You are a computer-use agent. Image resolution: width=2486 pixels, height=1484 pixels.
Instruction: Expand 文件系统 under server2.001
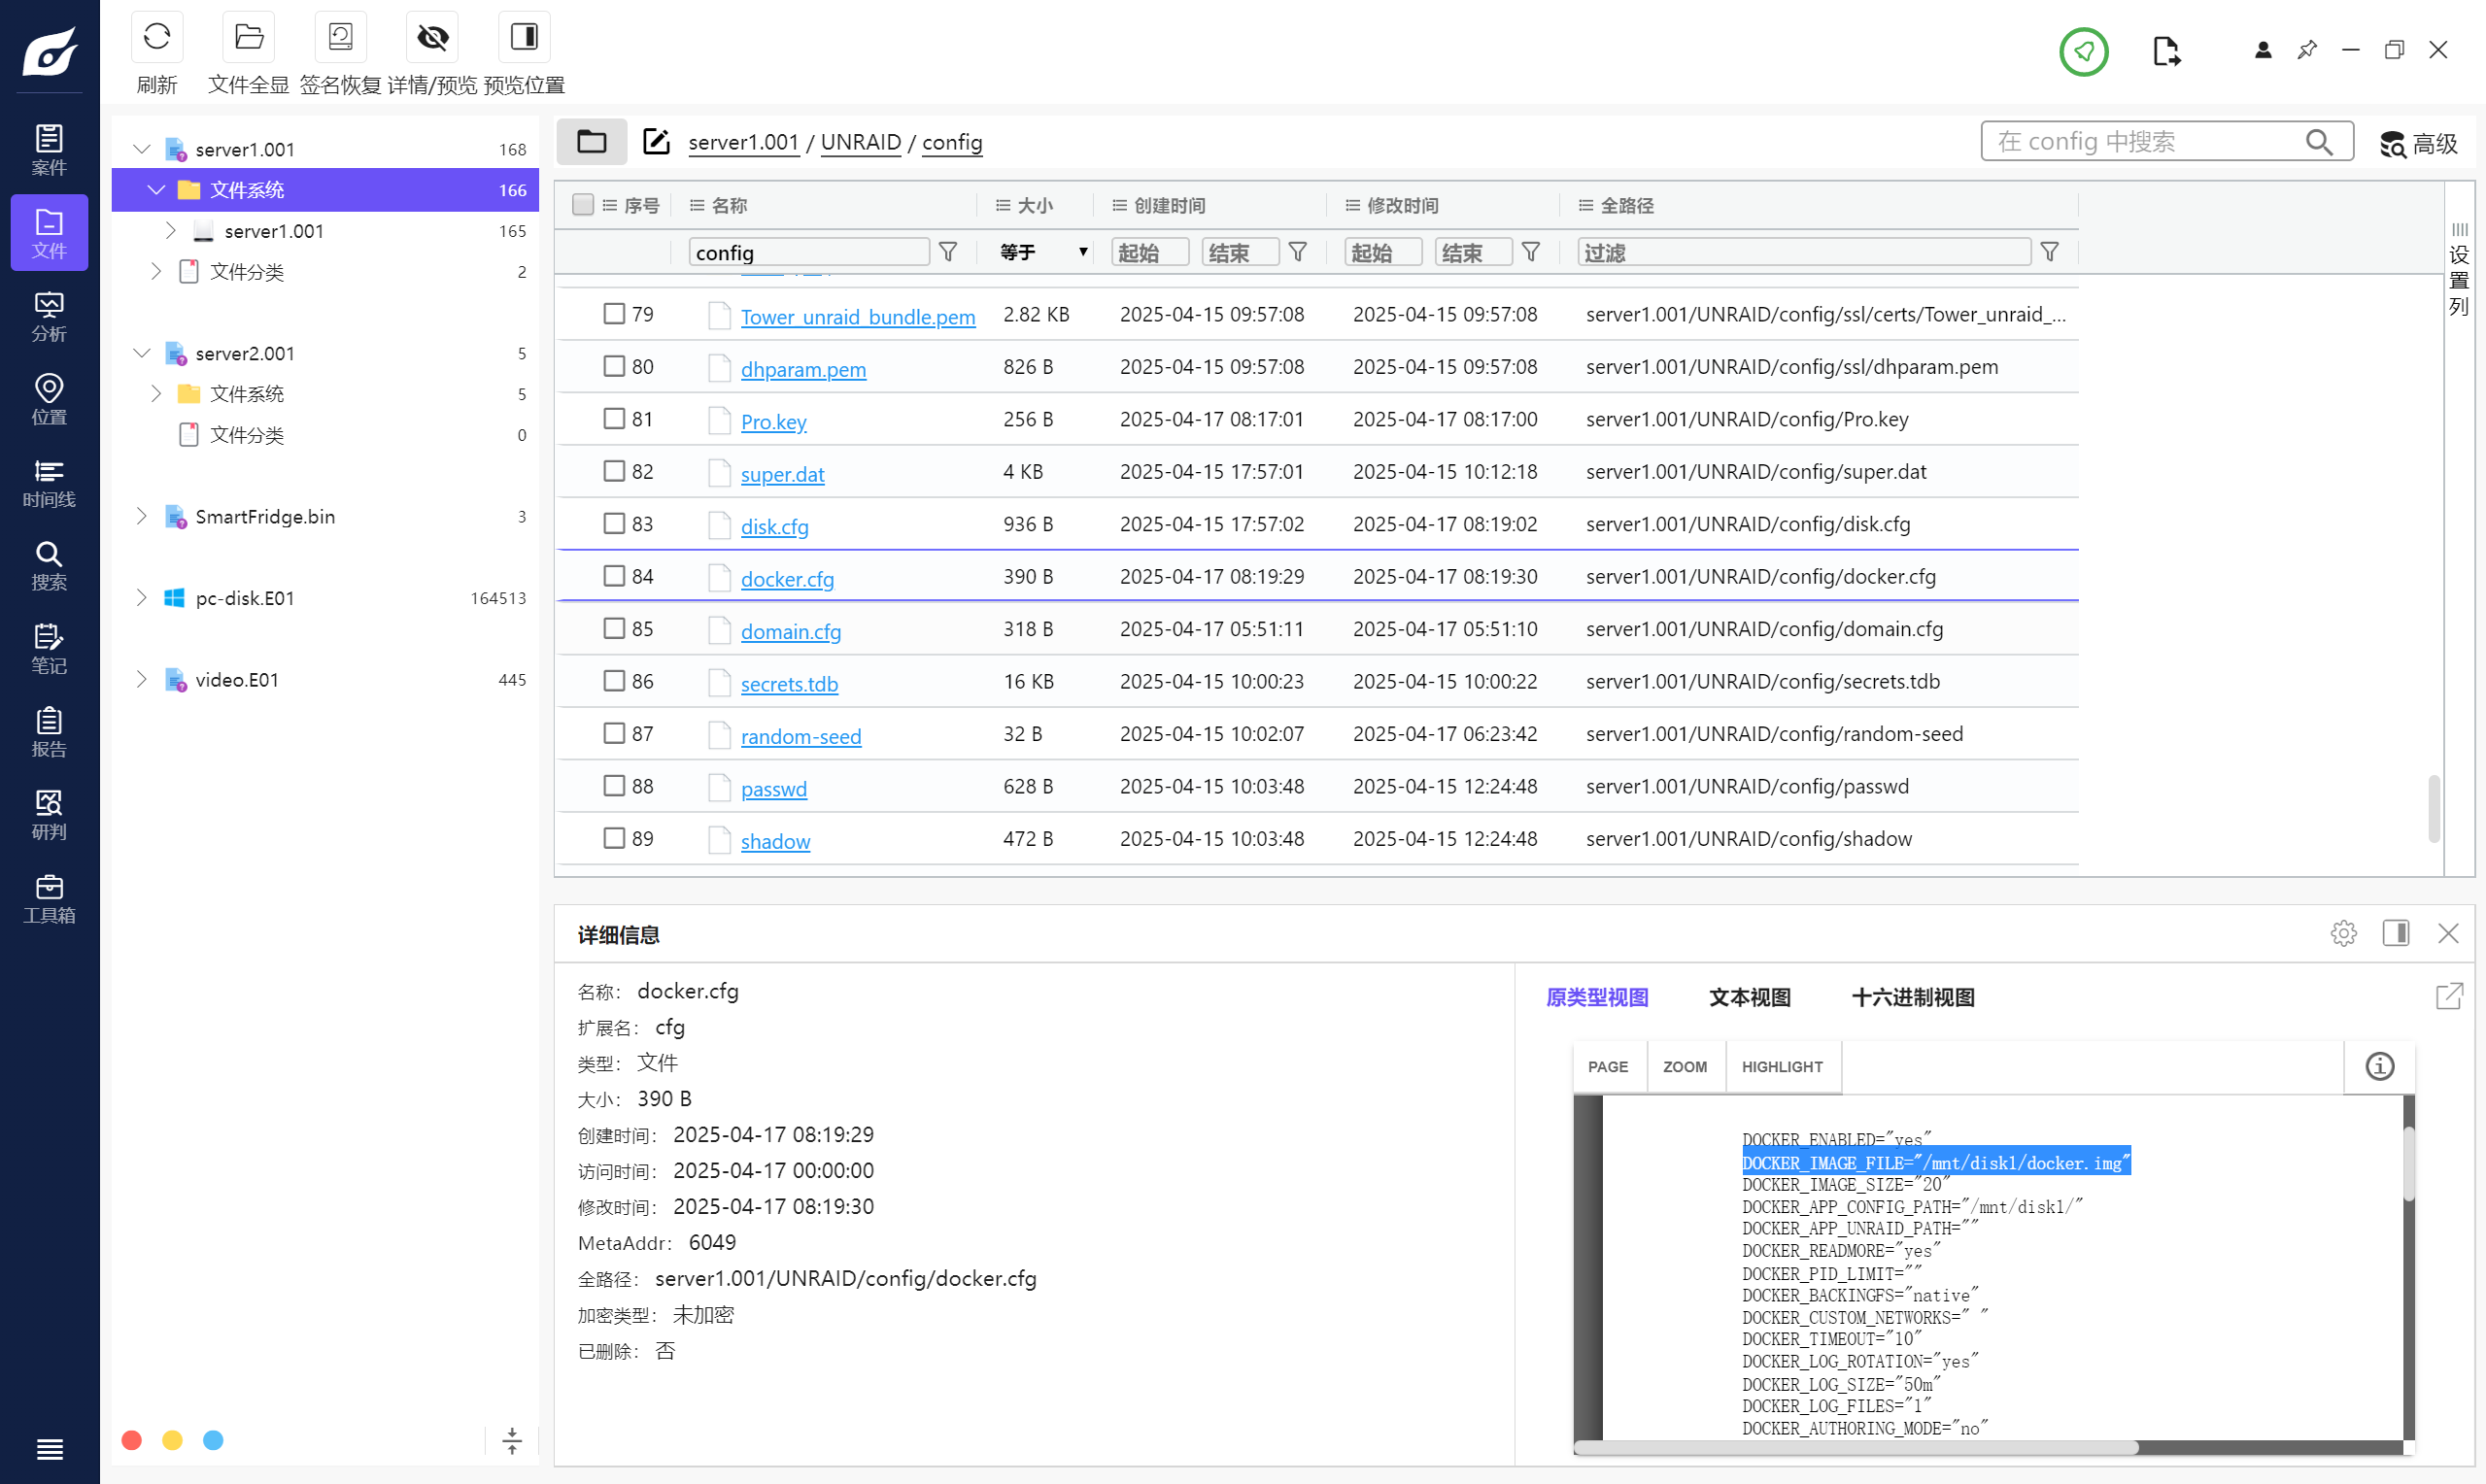point(156,394)
